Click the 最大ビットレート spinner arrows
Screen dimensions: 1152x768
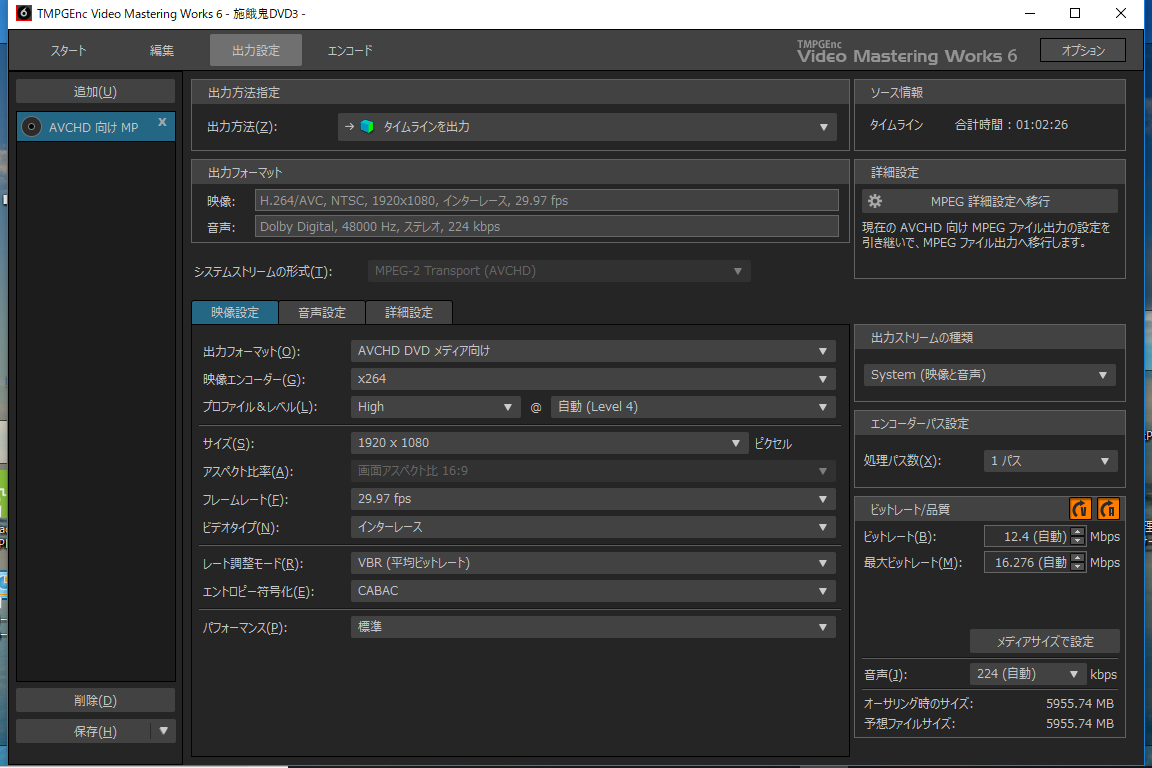click(1078, 562)
